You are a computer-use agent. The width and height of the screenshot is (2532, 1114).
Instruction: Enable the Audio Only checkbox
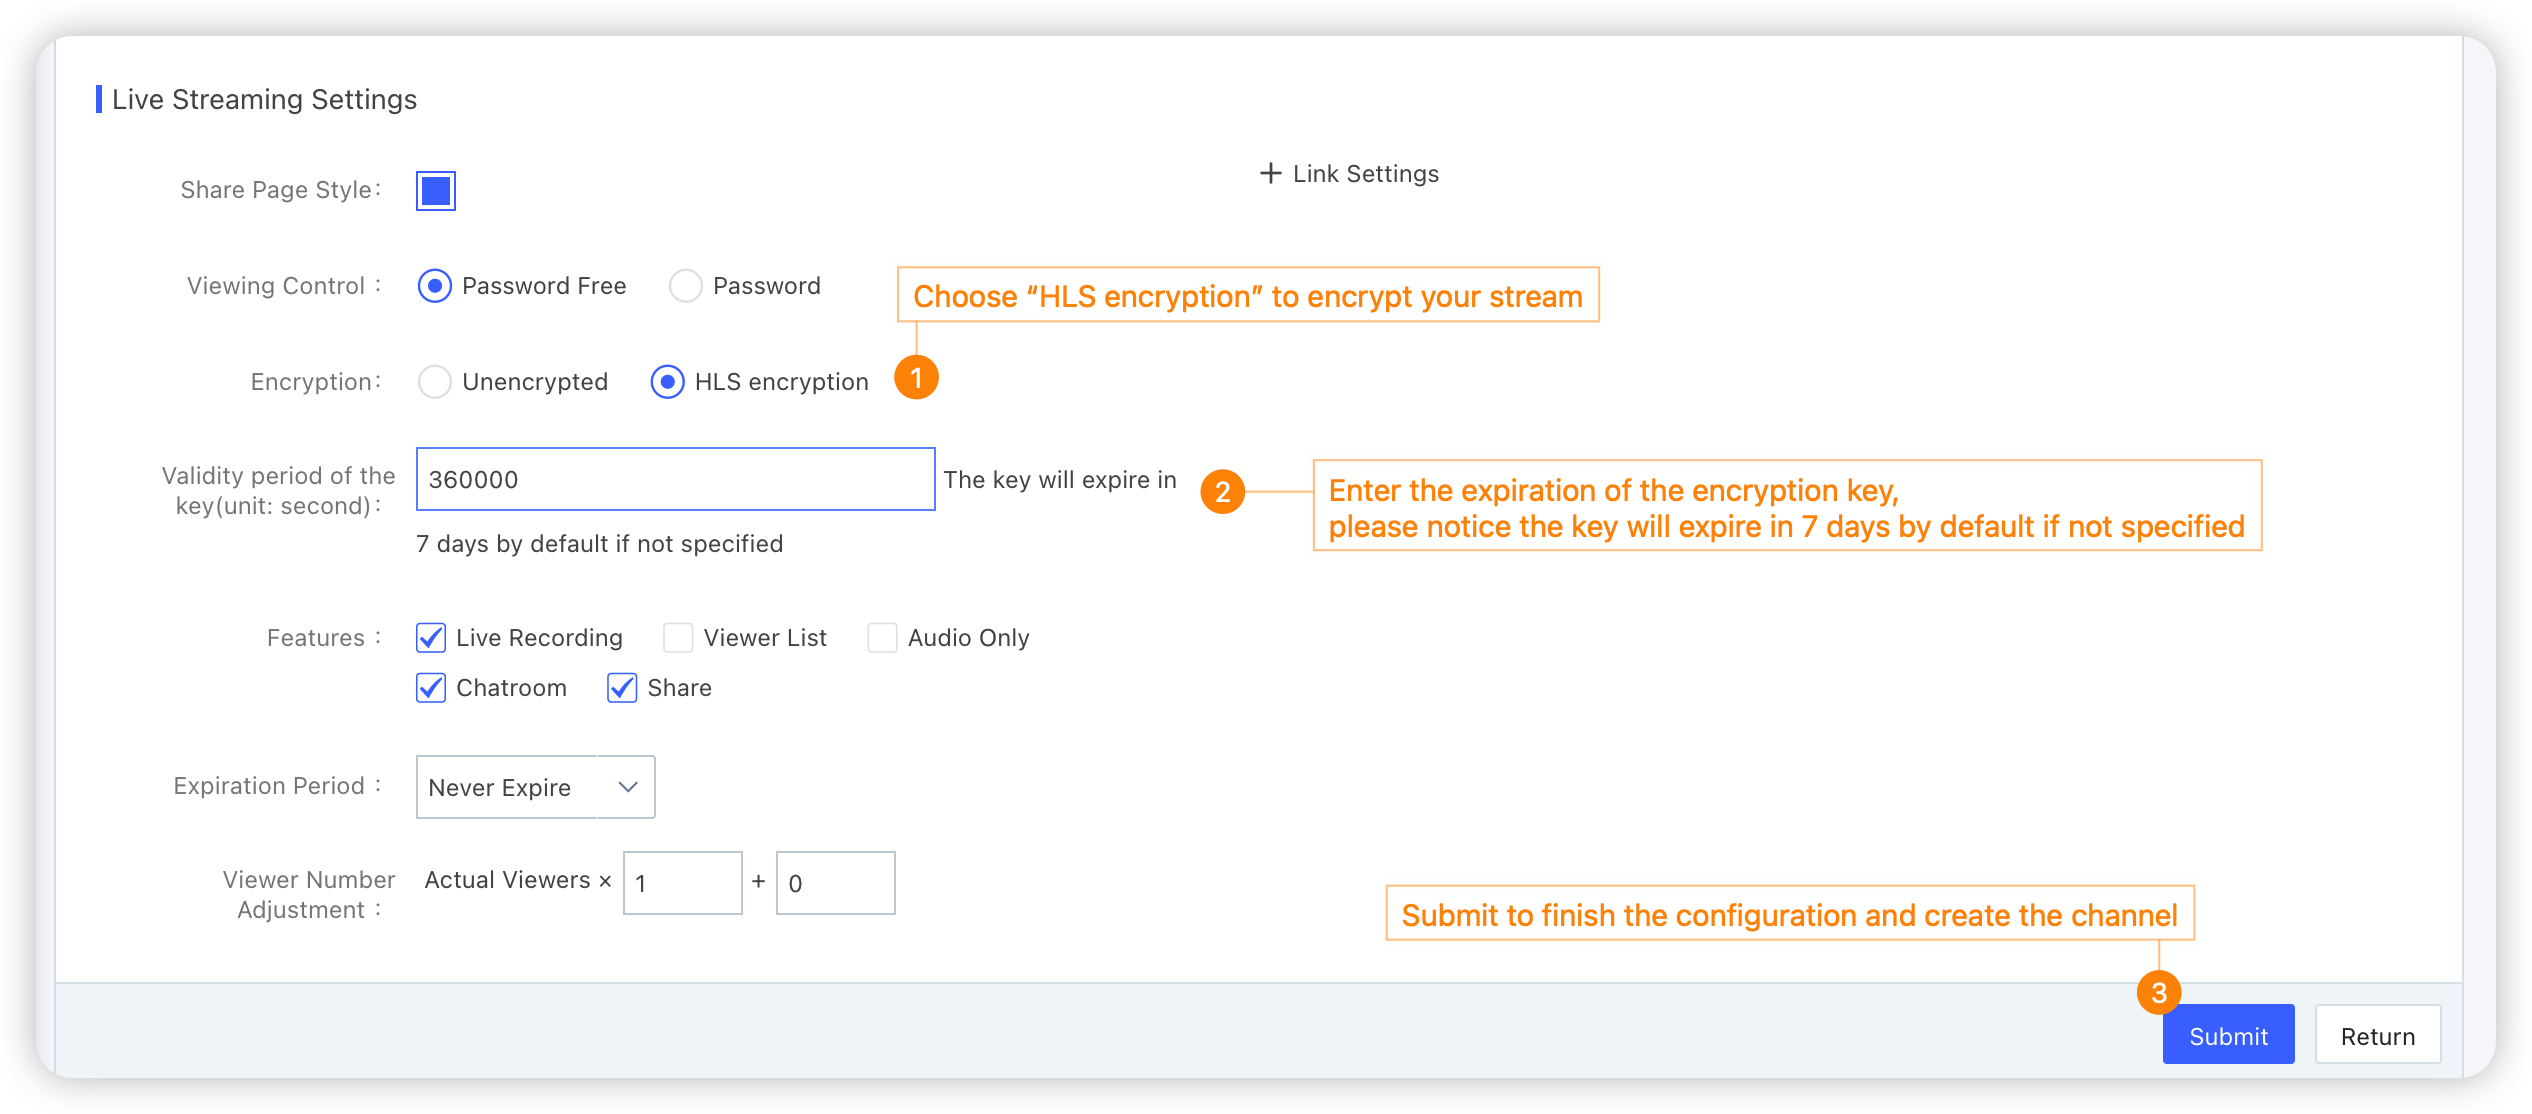(x=882, y=637)
